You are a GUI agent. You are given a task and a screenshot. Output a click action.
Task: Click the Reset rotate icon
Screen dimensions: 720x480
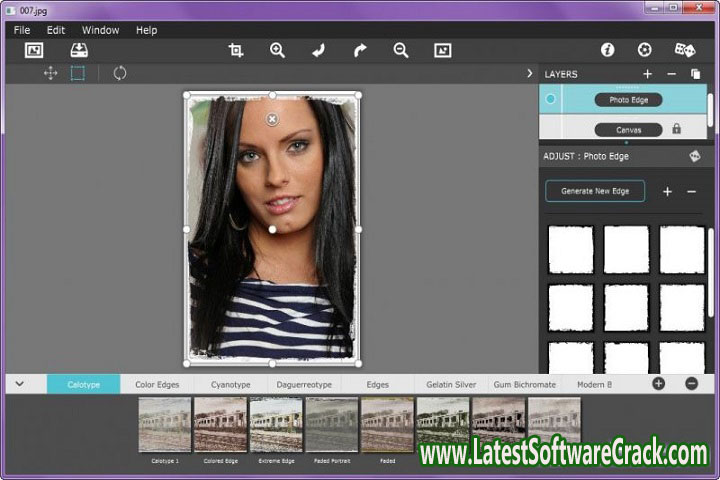click(120, 73)
